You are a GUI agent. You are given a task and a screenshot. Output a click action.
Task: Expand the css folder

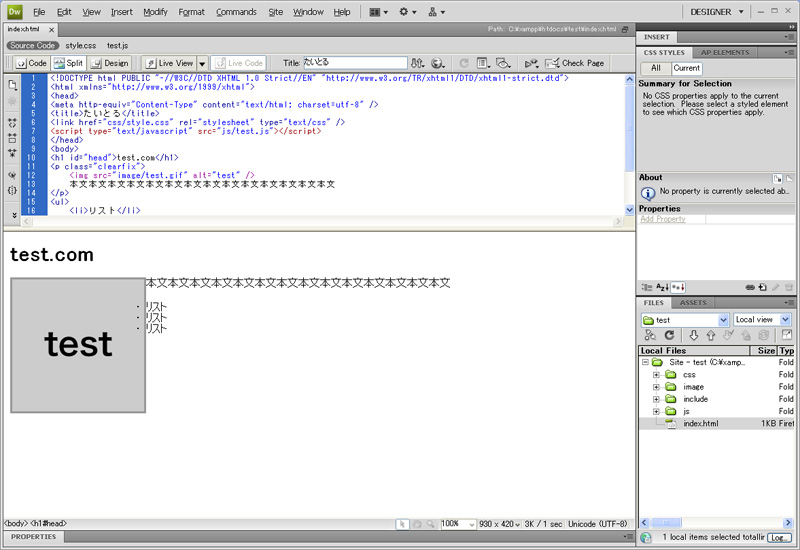coord(656,374)
